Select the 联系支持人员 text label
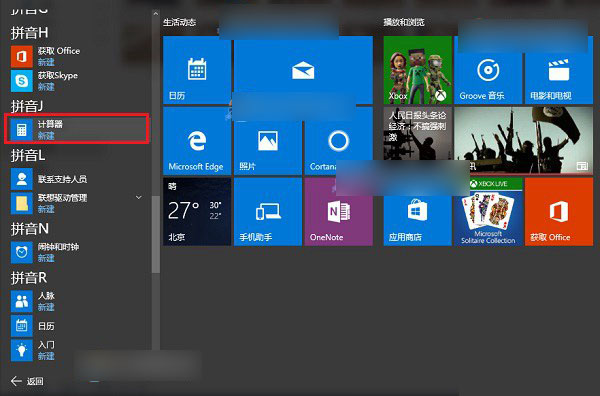Screen dimensions: 600x396 pos(62,179)
